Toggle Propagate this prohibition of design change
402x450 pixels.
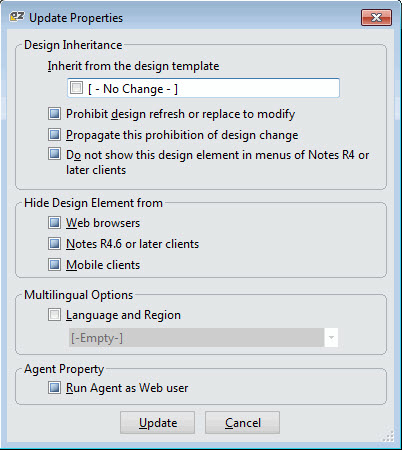(x=54, y=135)
